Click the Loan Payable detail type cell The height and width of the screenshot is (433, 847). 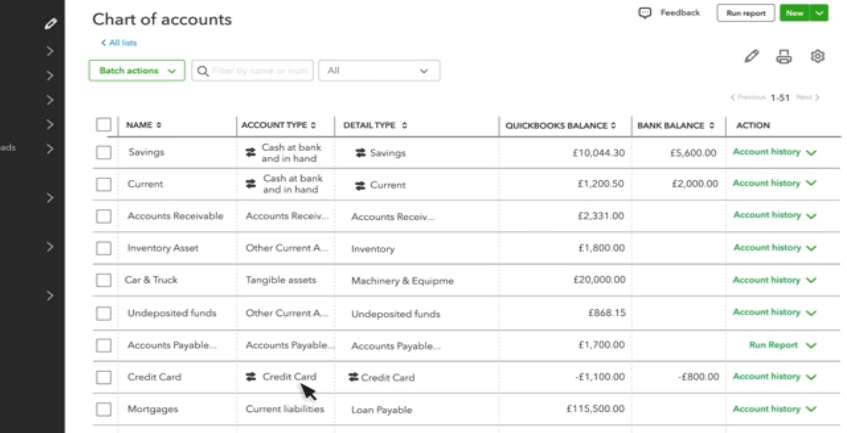tap(381, 410)
